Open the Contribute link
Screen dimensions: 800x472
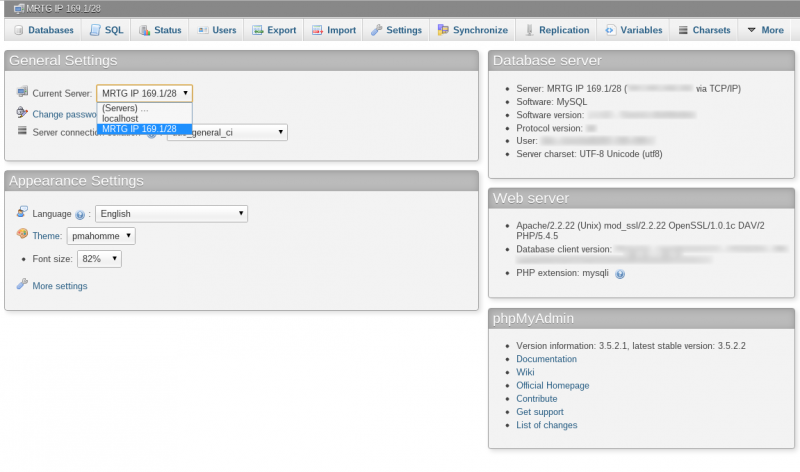537,399
